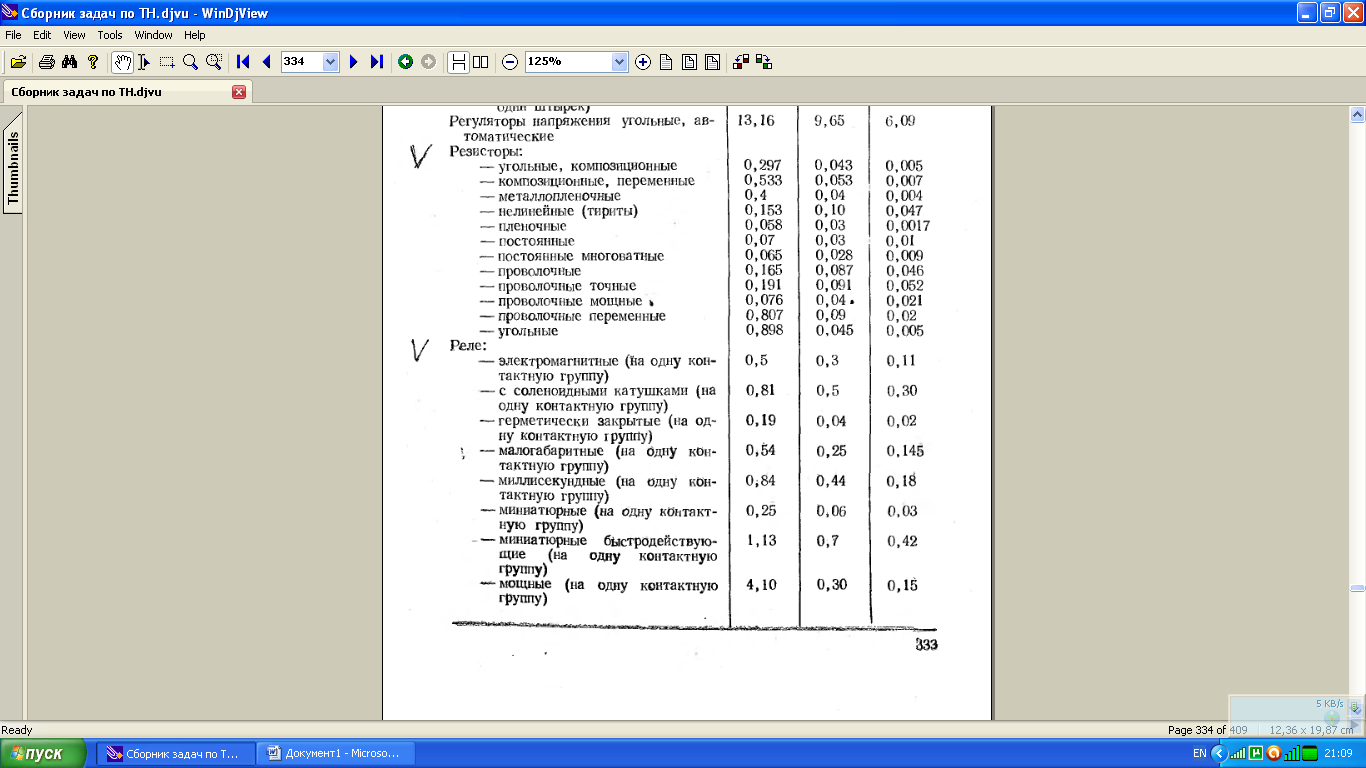This screenshot has width=1366, height=768.
Task: Click the value '0,297' for угольные, композиционные
Action: pyautogui.click(x=763, y=166)
